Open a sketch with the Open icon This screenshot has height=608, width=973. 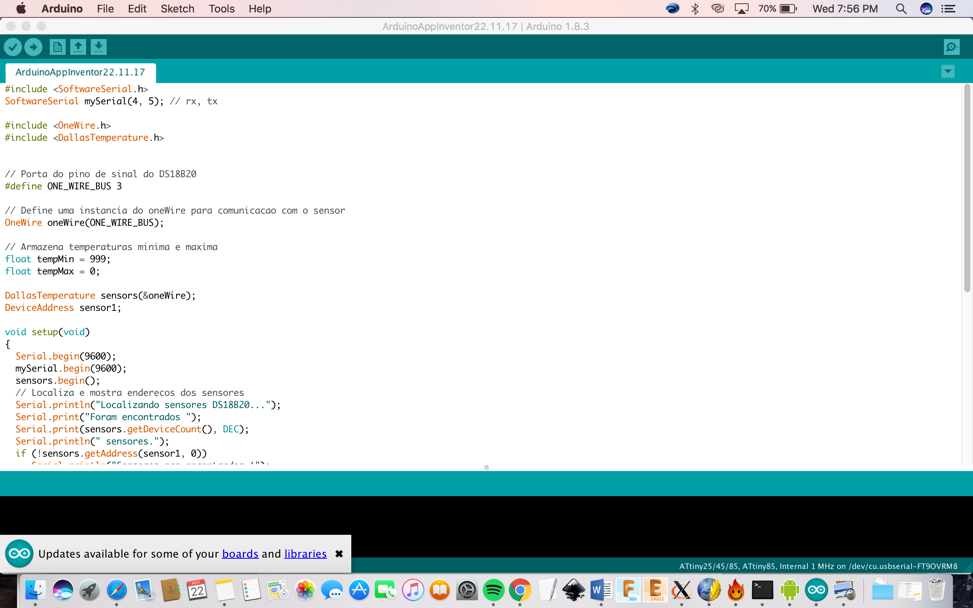(x=78, y=47)
